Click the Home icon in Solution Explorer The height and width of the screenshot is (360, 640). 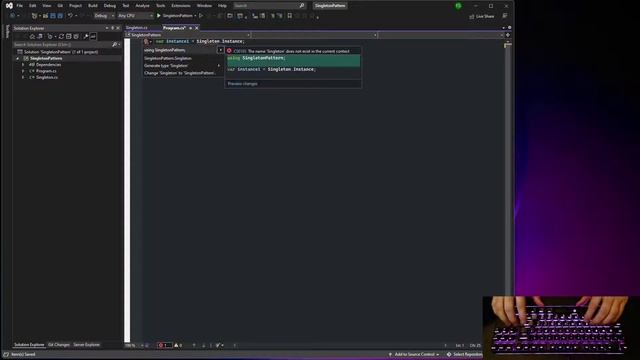32,36
